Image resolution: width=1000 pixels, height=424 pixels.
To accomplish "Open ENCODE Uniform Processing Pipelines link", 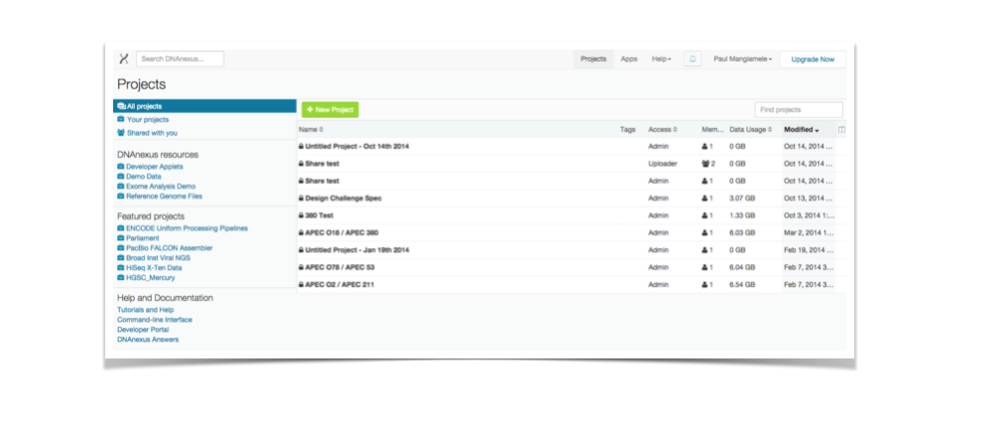I will tap(187, 228).
